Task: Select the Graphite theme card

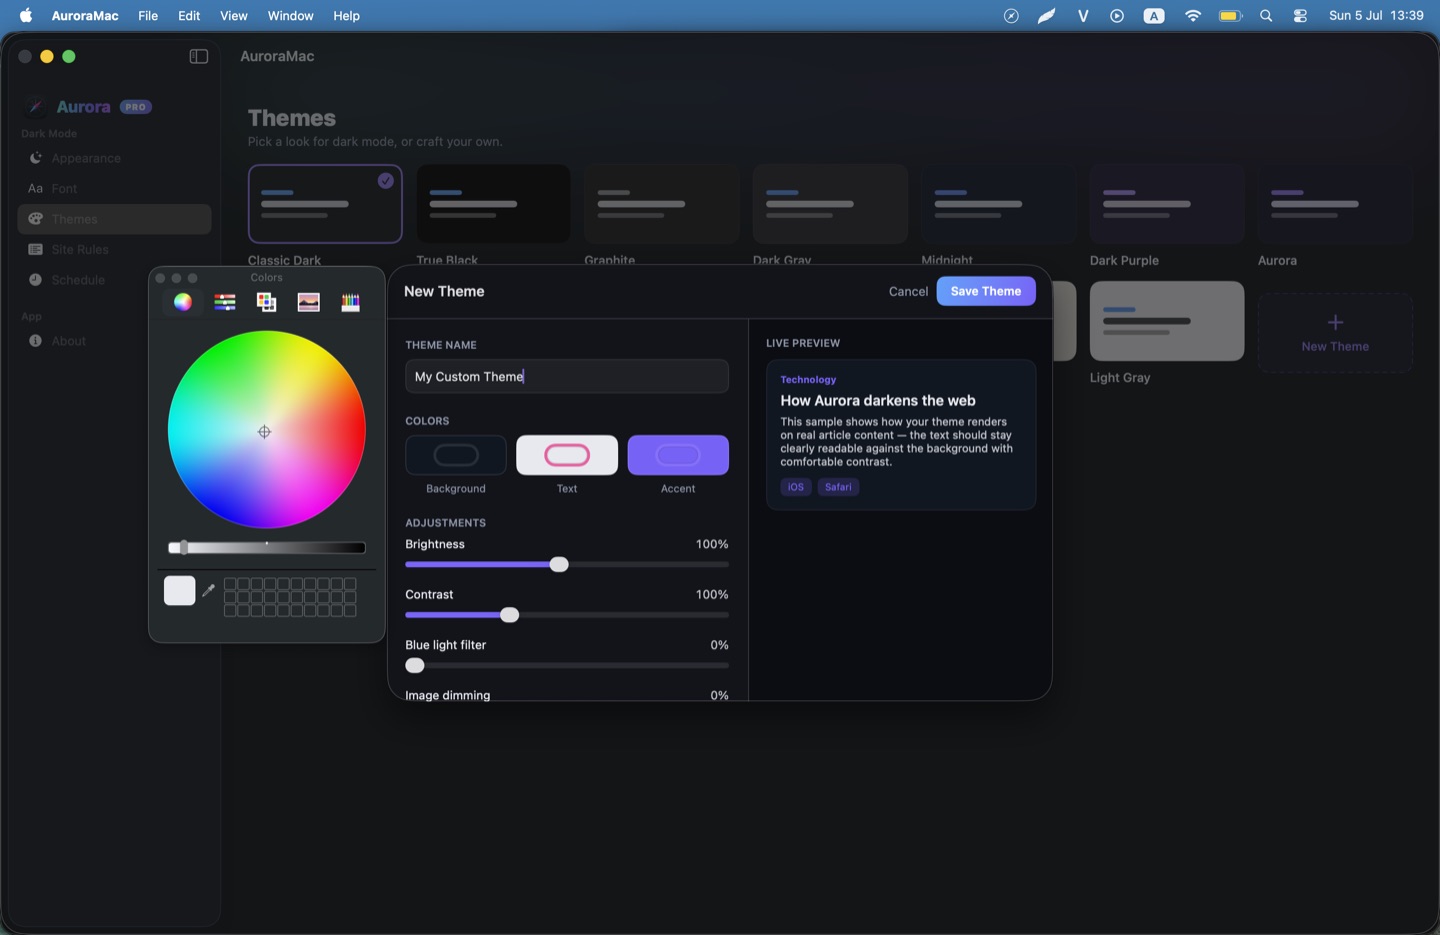Action: click(661, 204)
